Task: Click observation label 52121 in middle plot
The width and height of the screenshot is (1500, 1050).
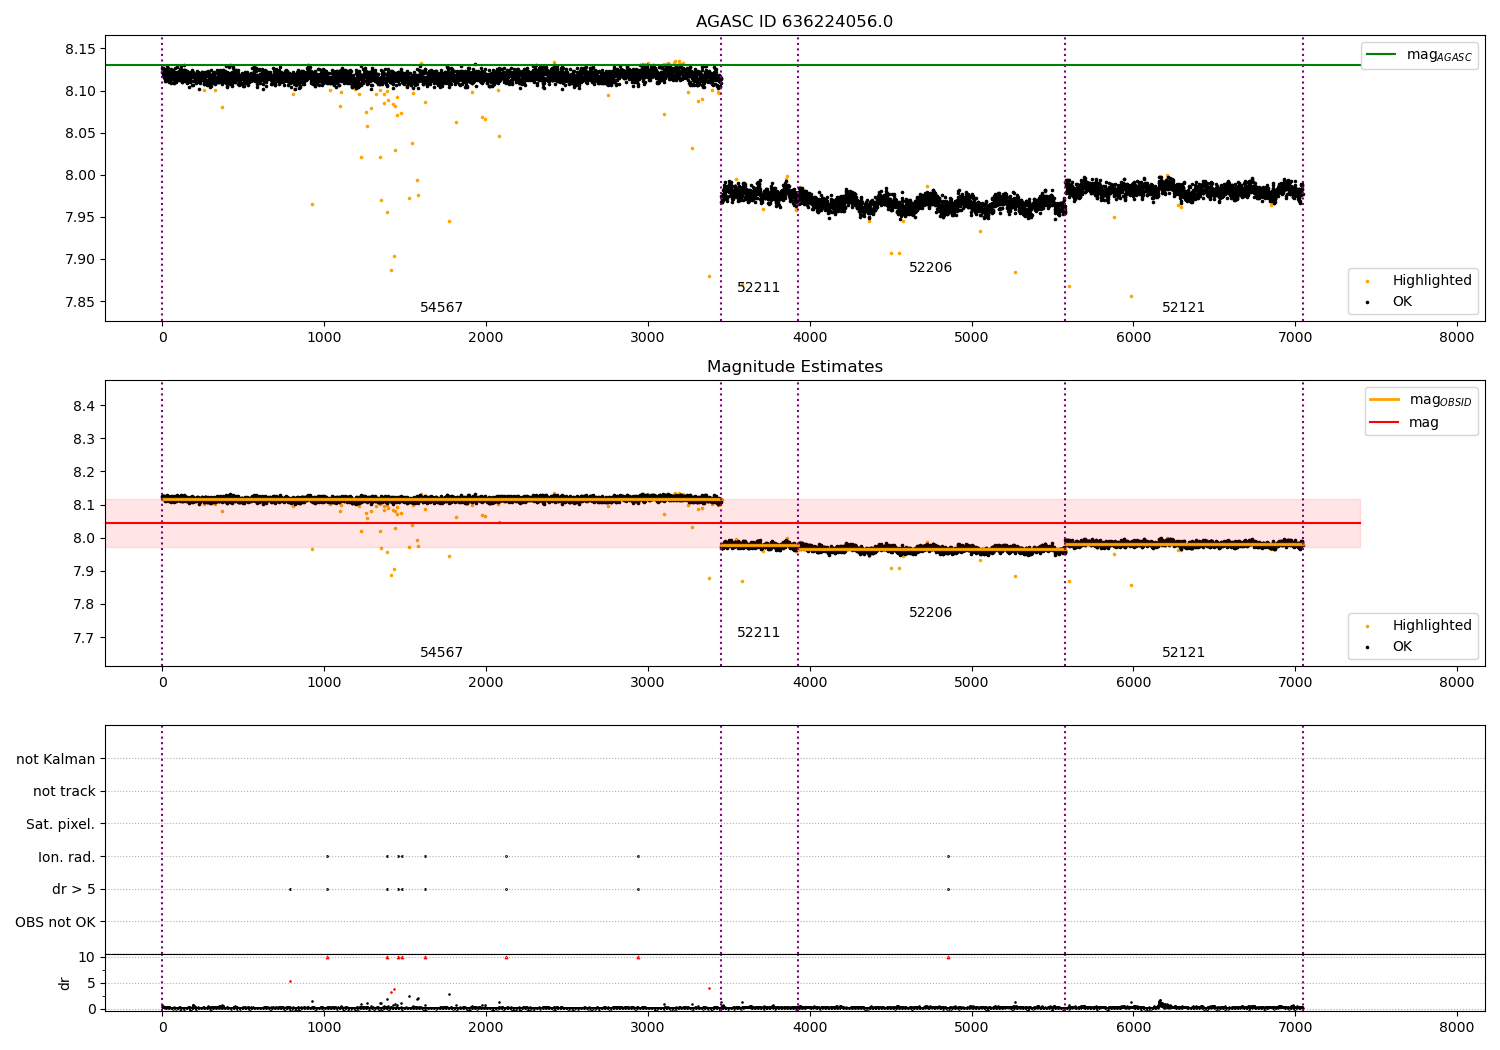Action: coord(1183,653)
